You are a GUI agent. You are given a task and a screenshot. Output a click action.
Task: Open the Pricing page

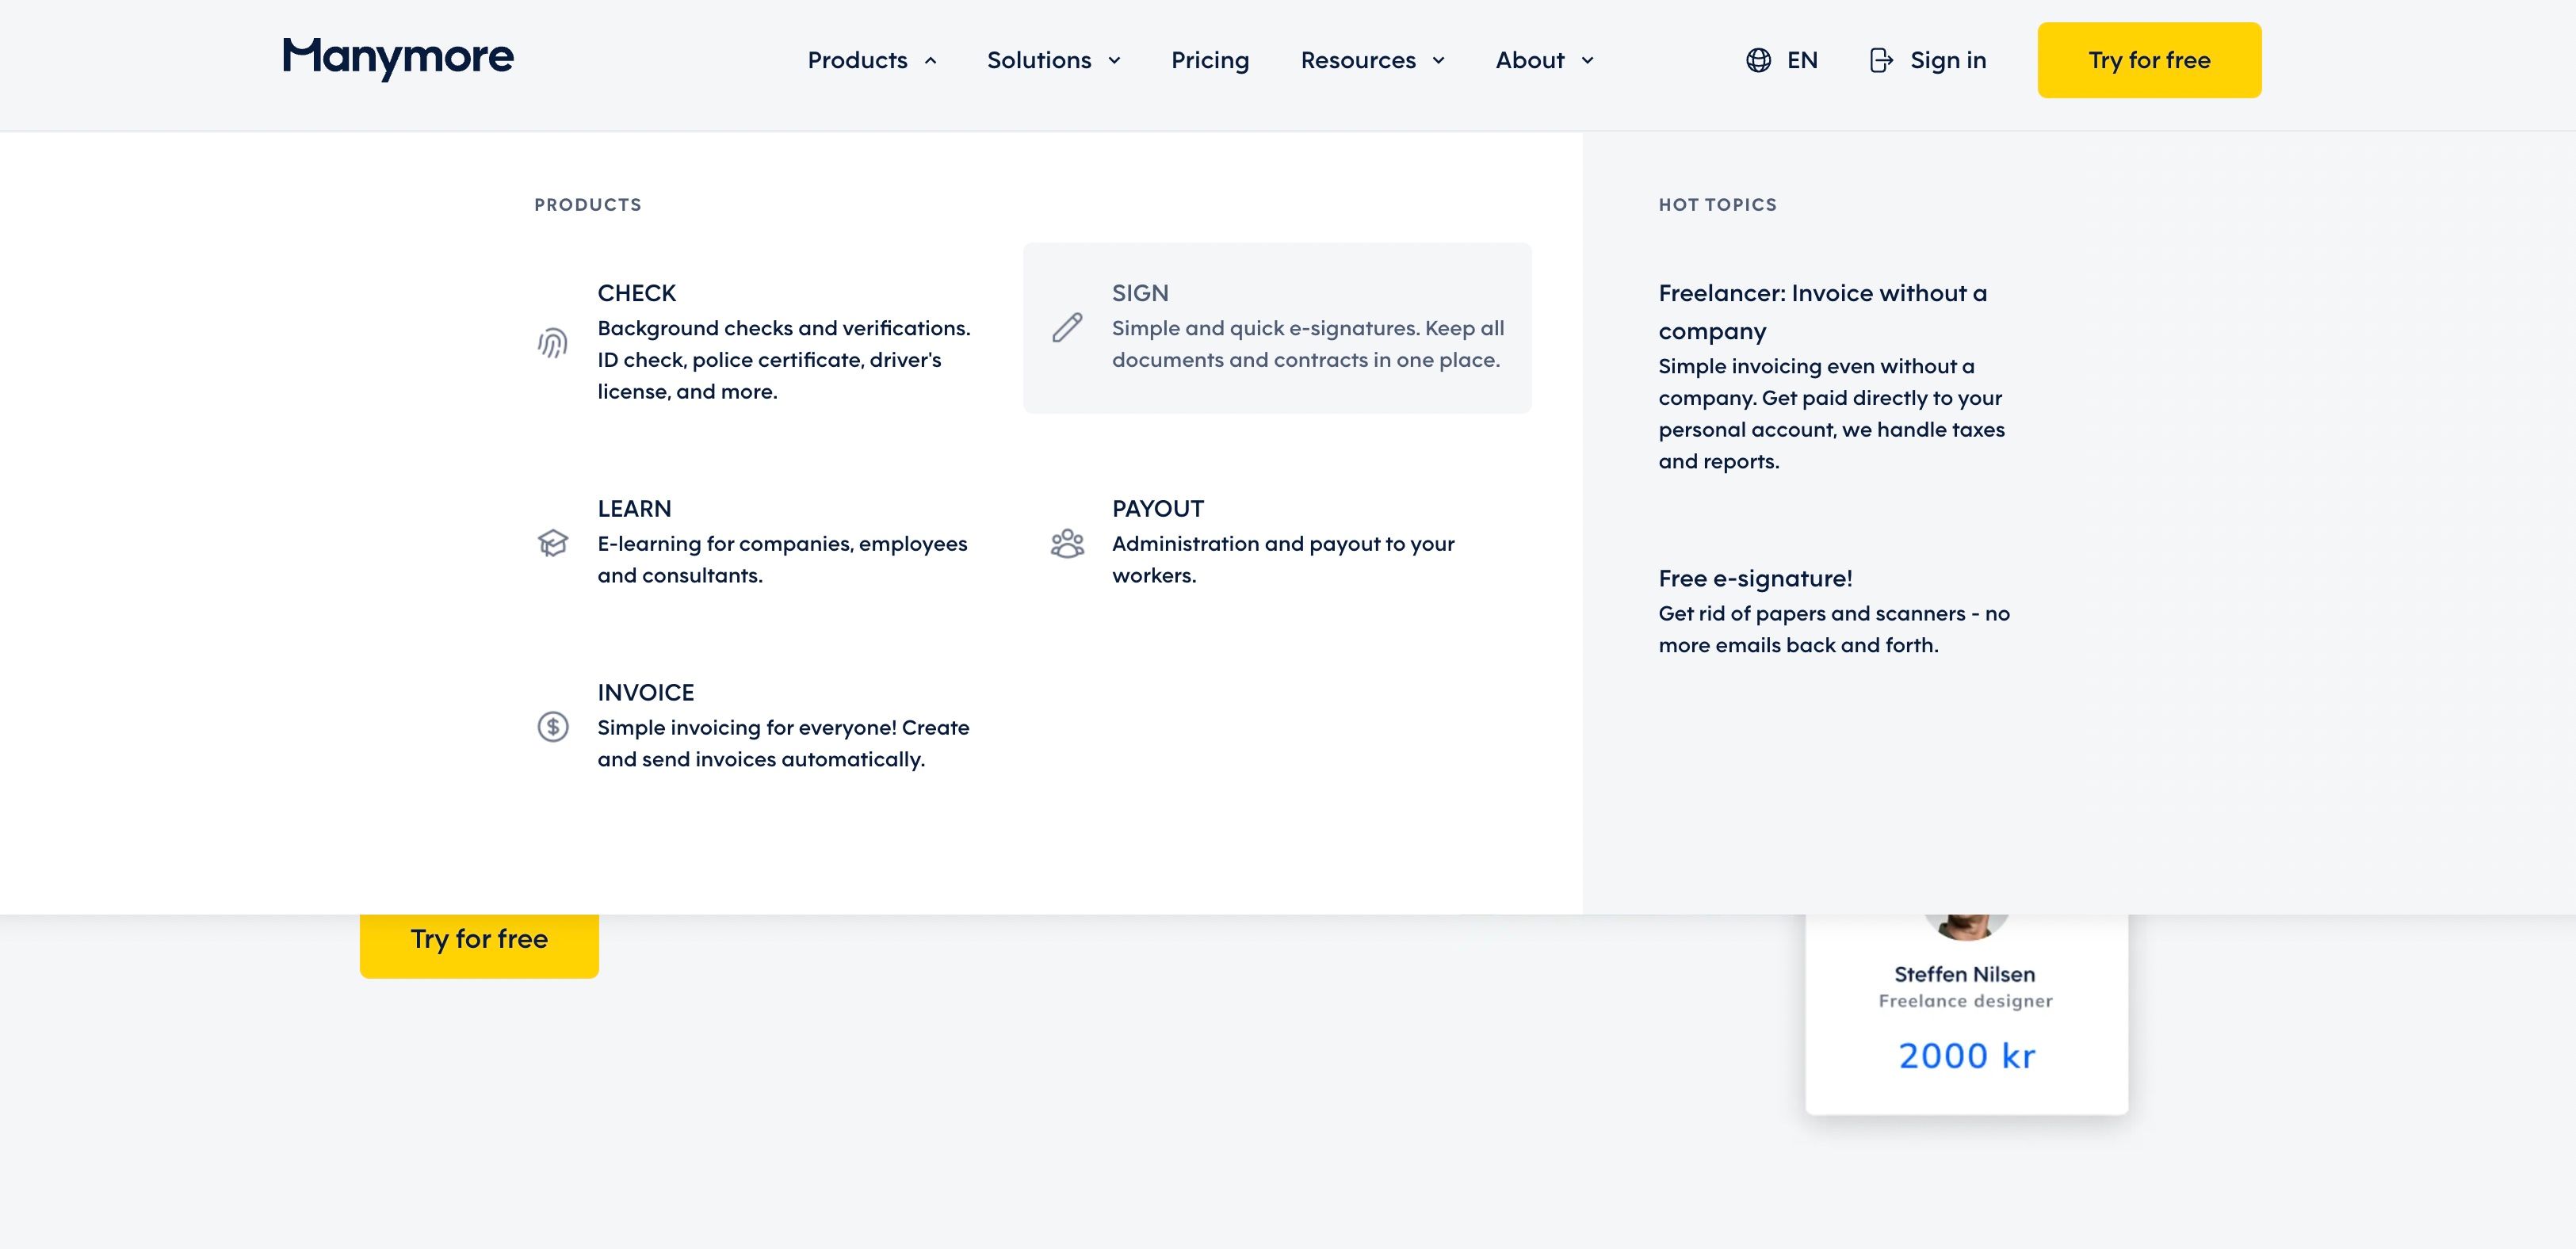coord(1210,60)
